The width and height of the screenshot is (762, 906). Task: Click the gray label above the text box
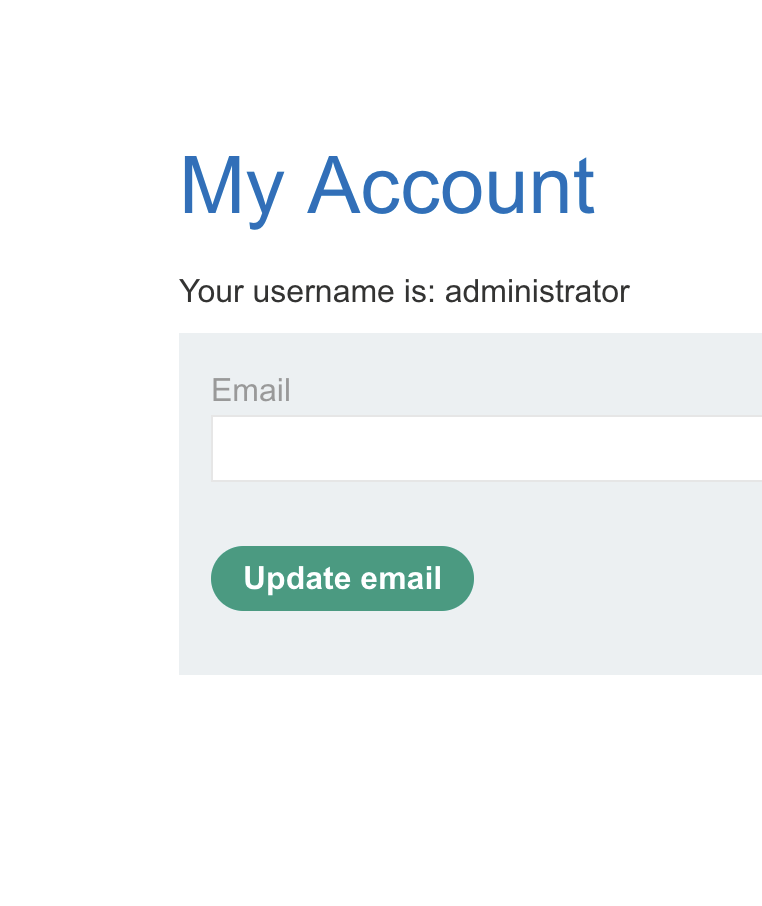251,390
